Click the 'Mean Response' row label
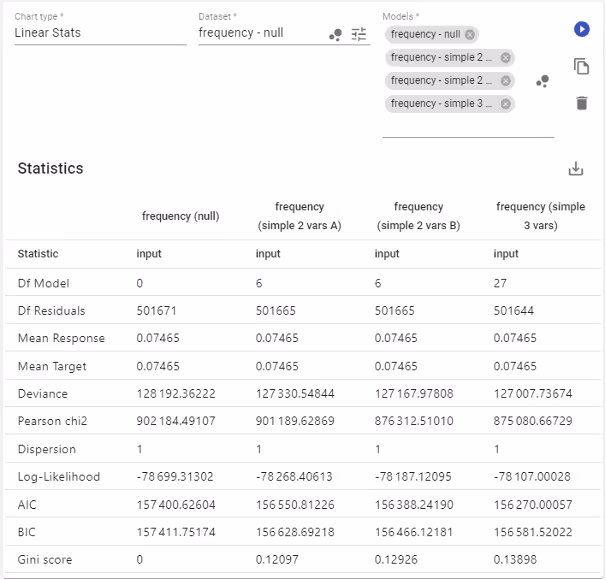Image resolution: width=606 pixels, height=580 pixels. tap(61, 338)
